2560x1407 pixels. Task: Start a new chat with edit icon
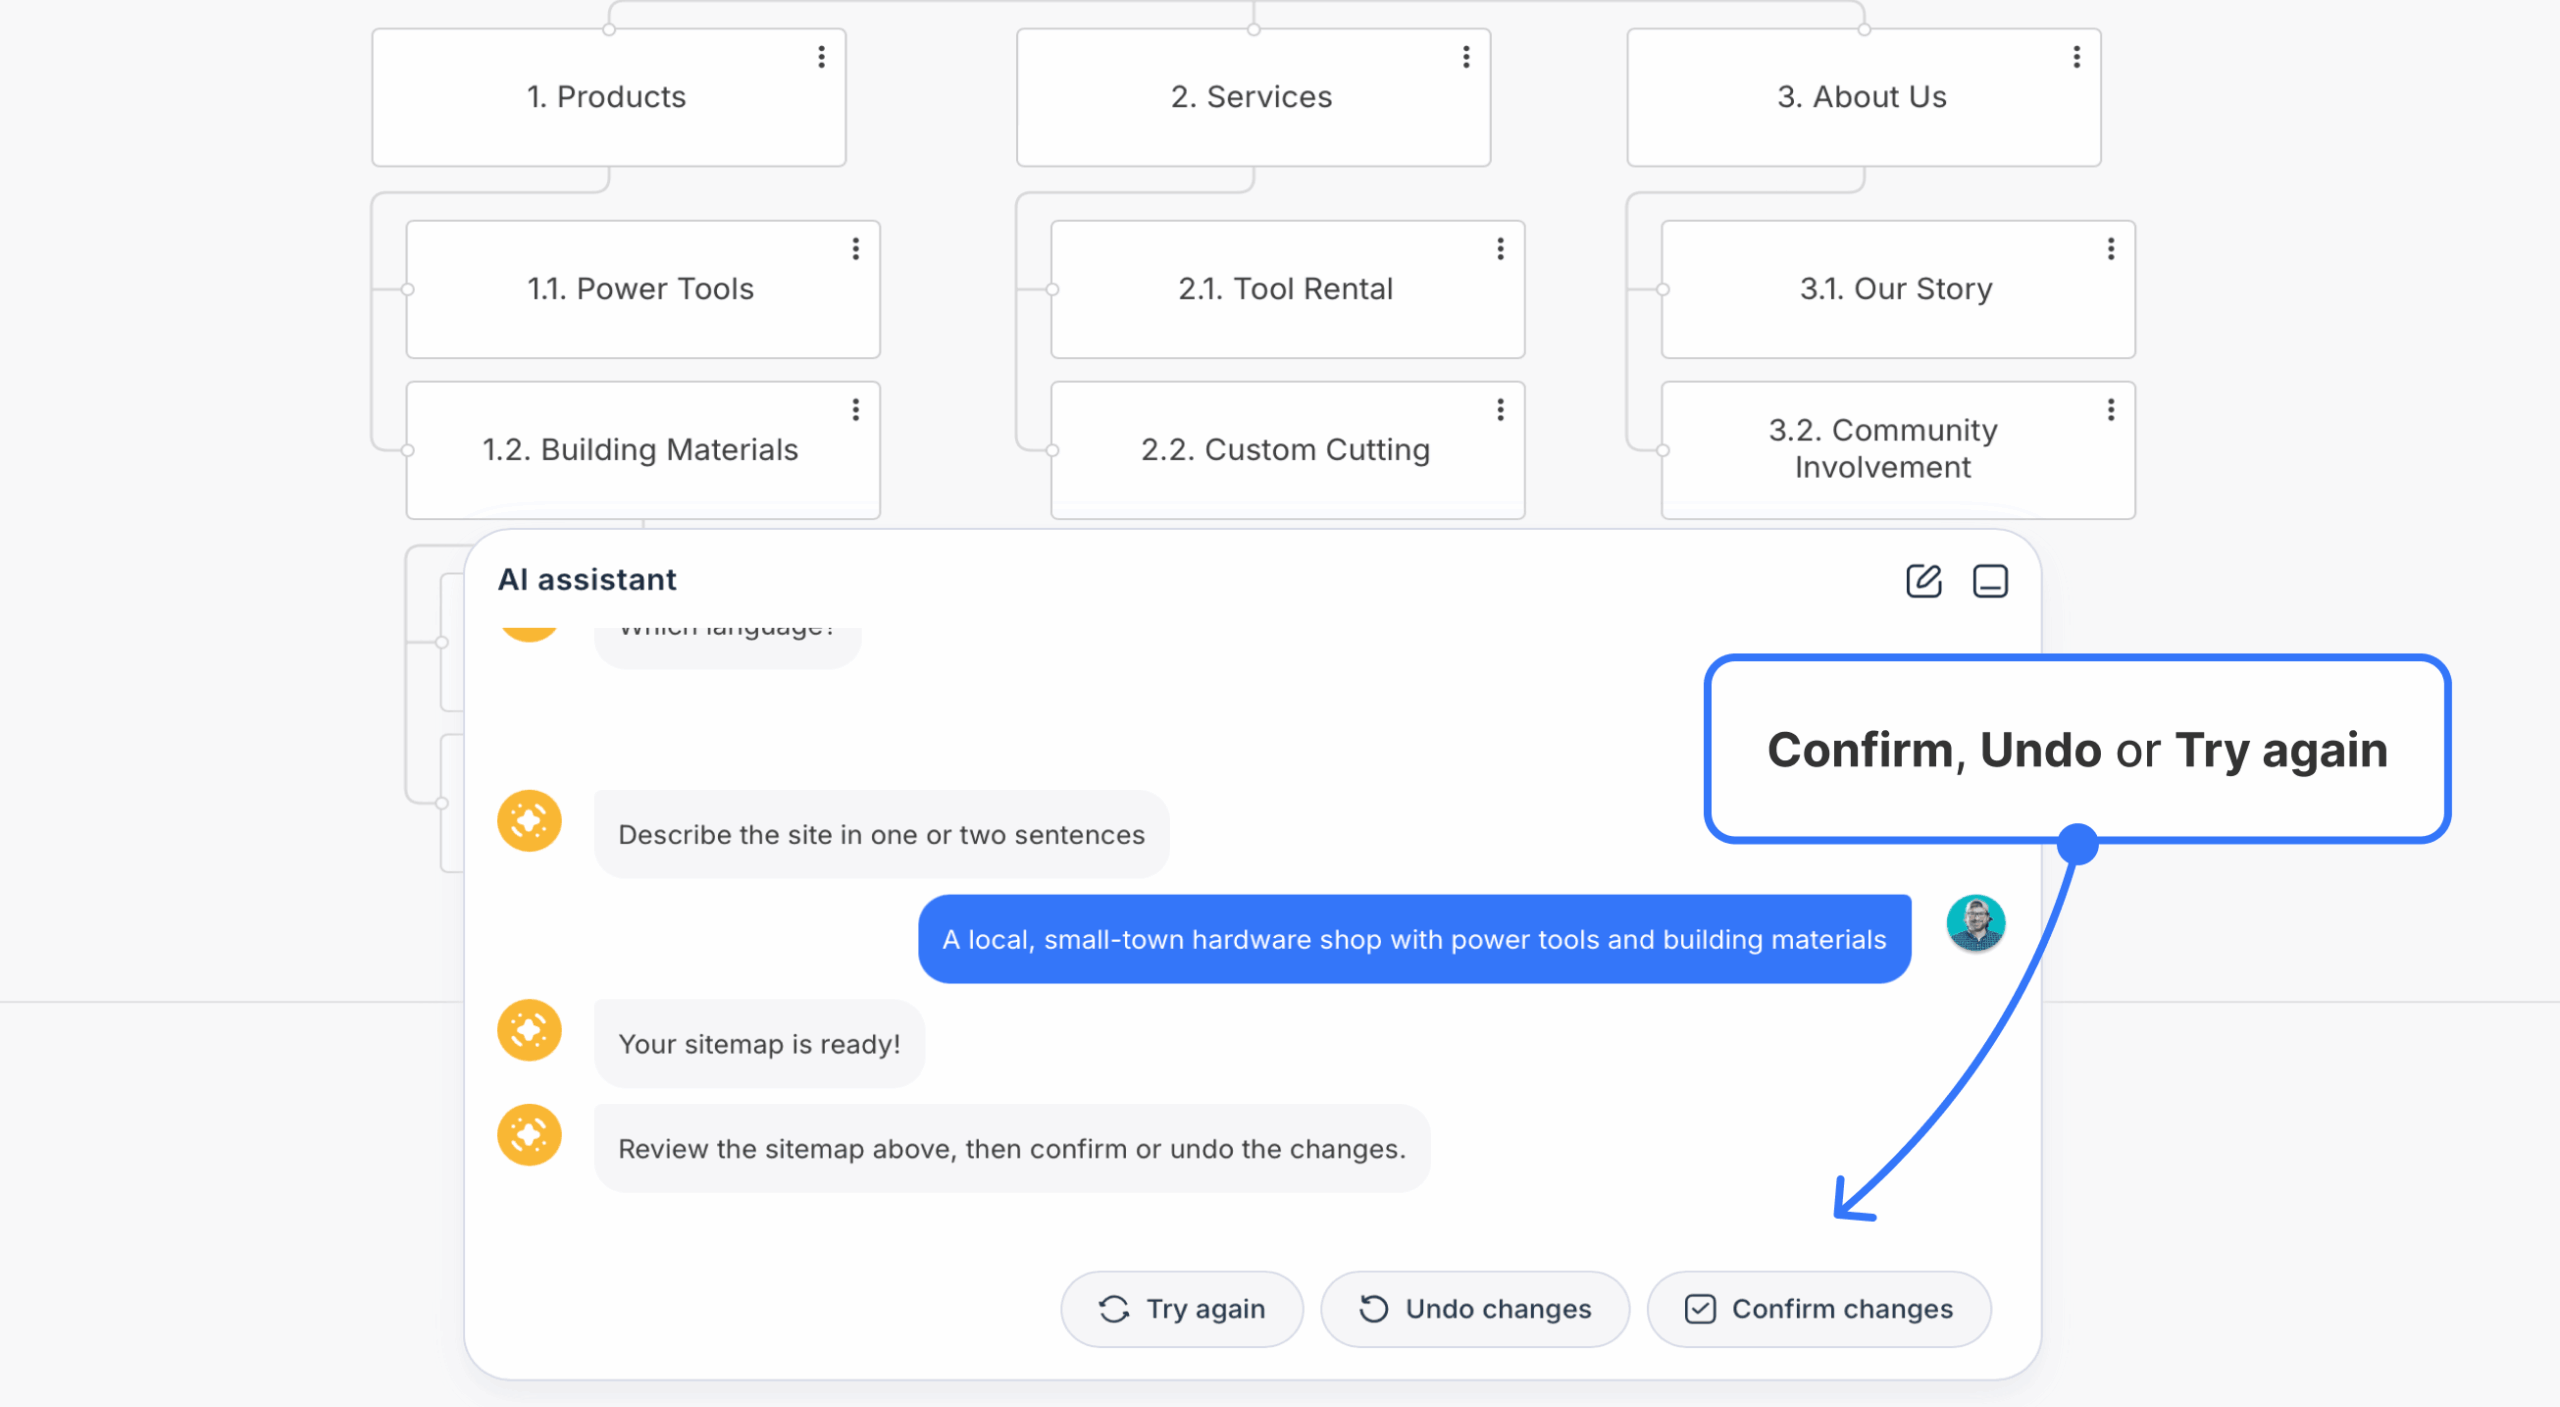pos(1923,581)
